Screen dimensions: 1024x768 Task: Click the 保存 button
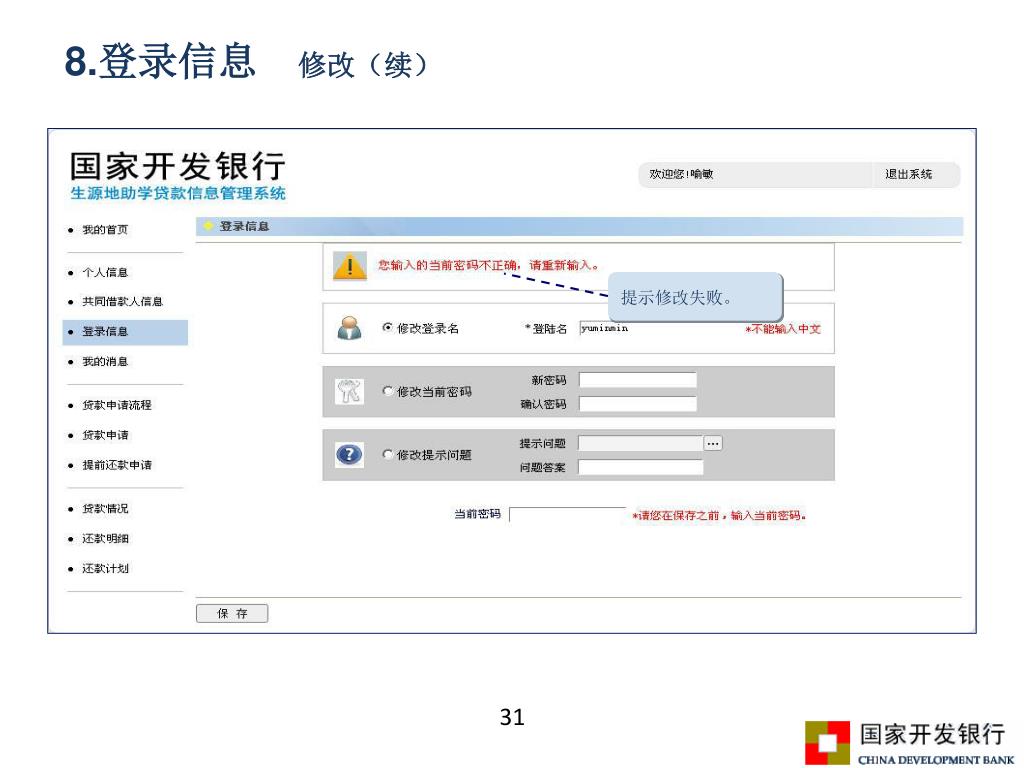232,613
